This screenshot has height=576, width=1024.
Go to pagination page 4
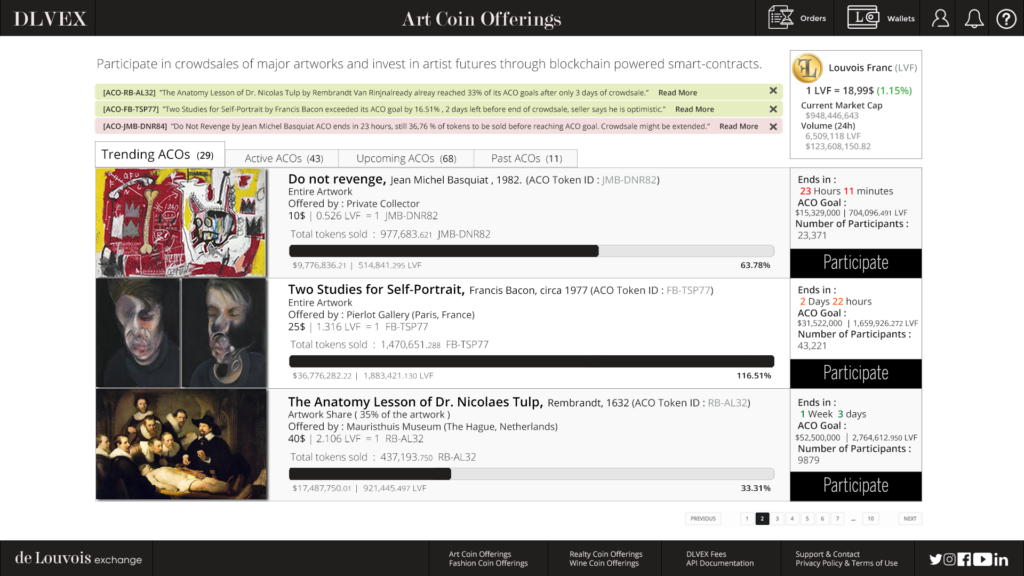(x=792, y=519)
